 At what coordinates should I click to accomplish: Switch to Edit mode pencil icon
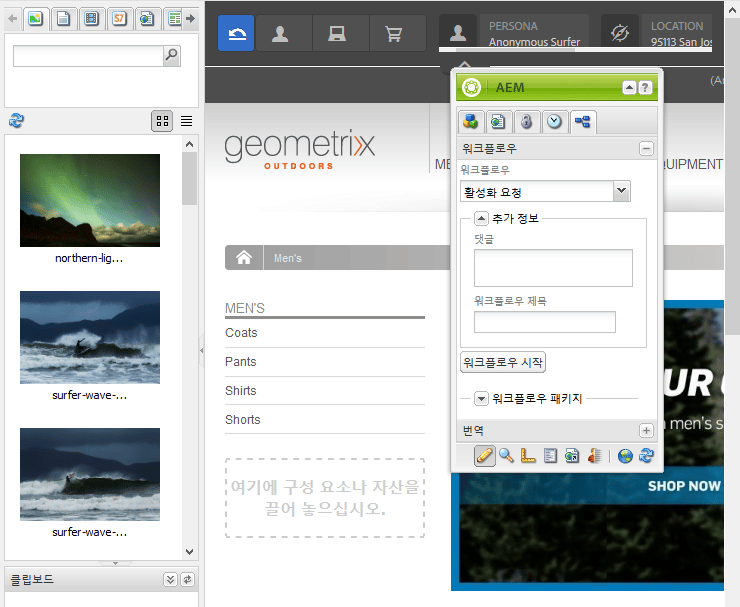pos(485,455)
